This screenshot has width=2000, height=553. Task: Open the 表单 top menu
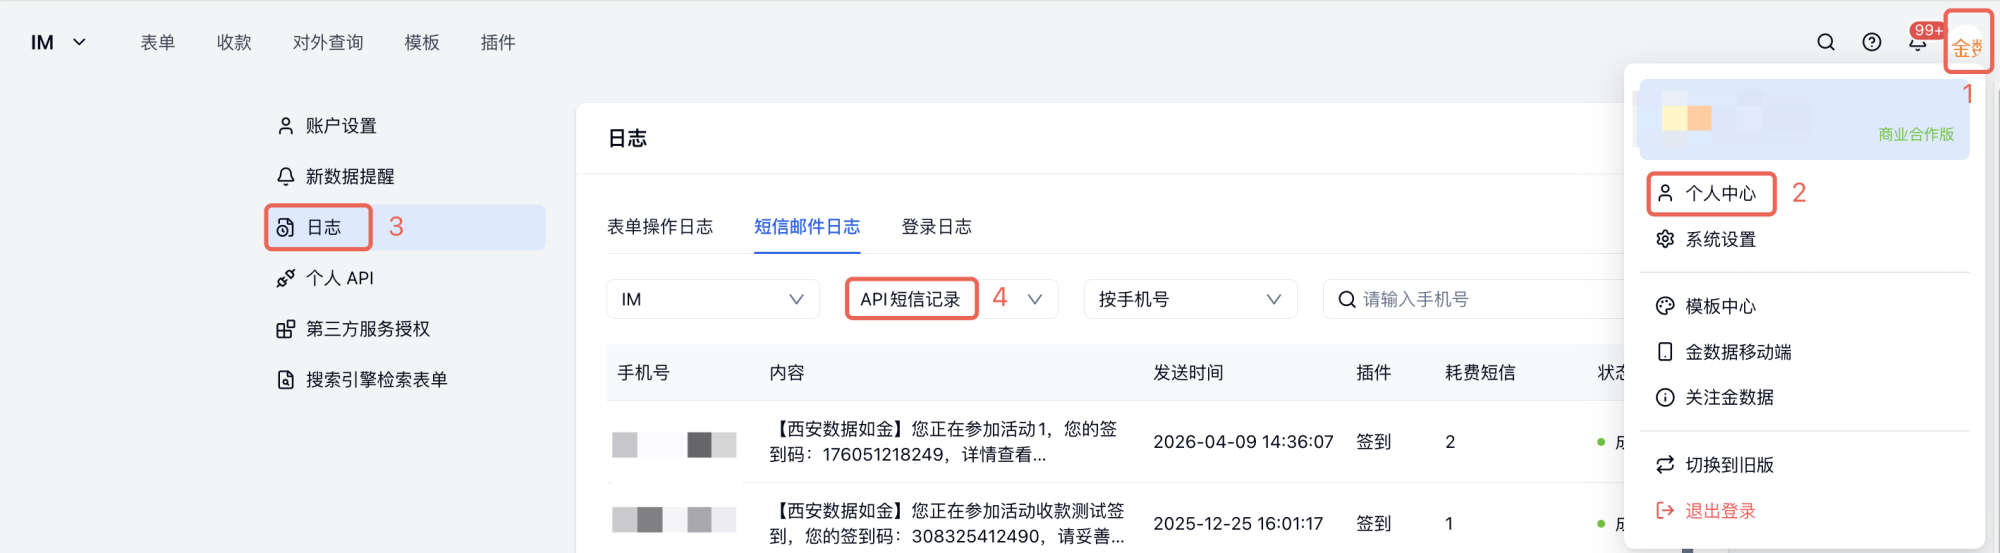tap(158, 42)
